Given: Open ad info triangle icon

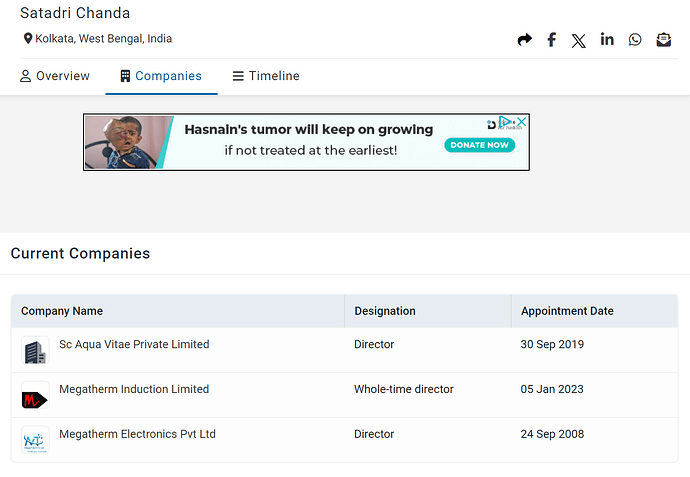Looking at the screenshot, I should [x=507, y=122].
